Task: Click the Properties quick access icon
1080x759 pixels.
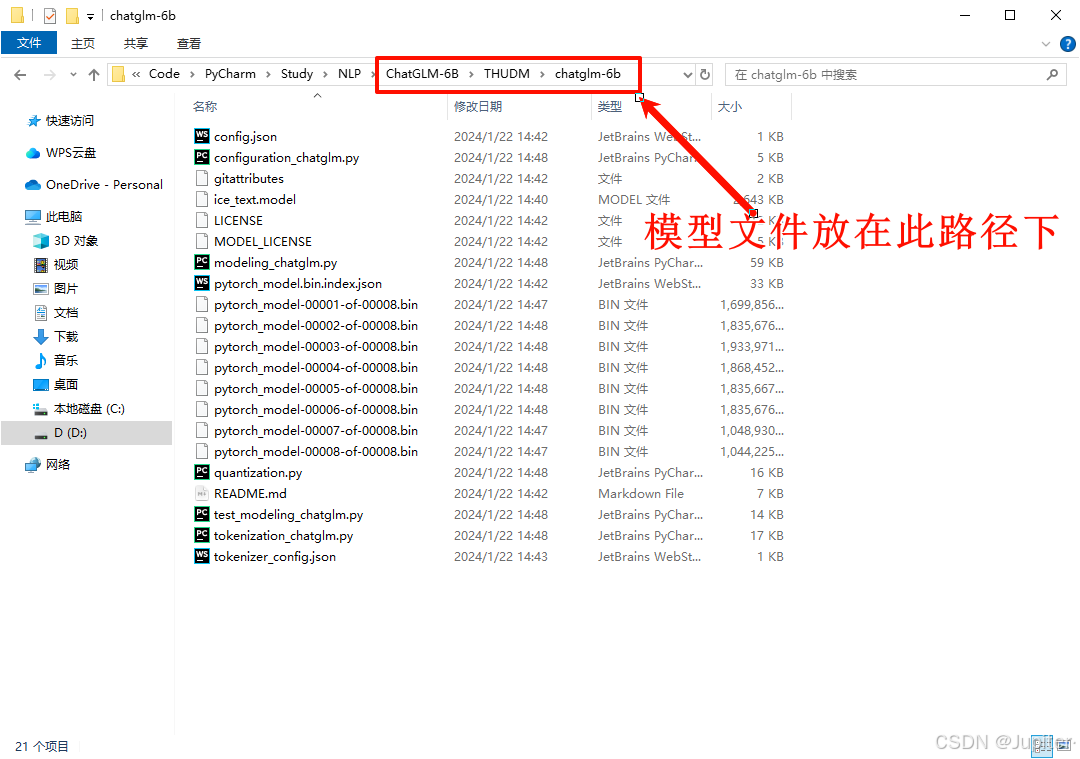Action: click(50, 15)
